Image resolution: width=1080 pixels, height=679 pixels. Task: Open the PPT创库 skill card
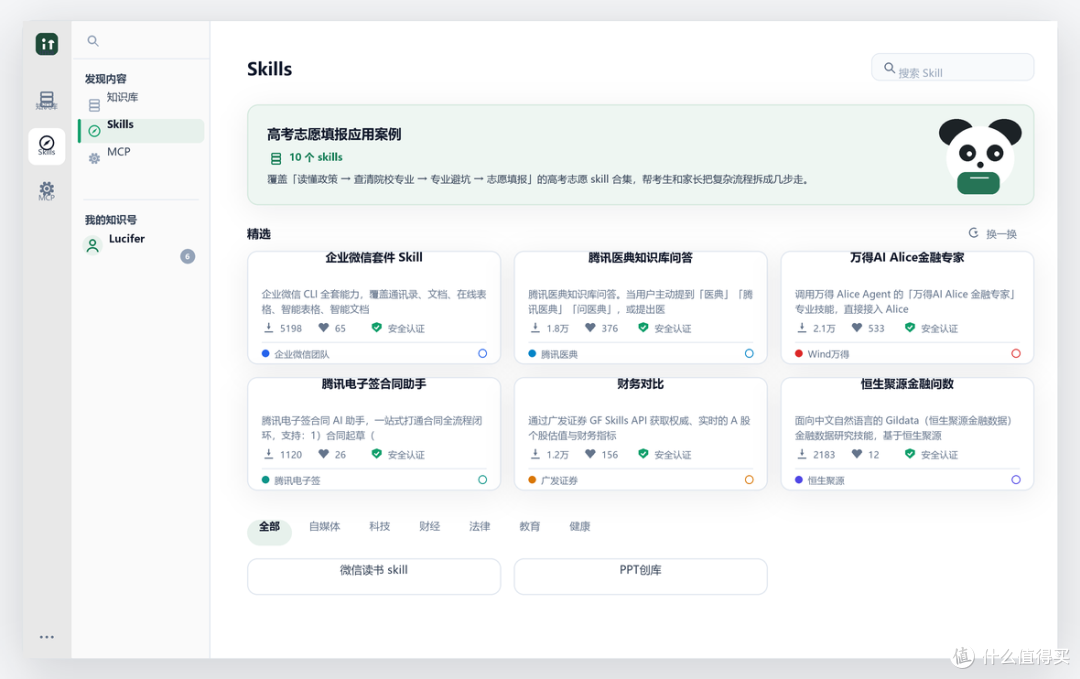point(641,576)
